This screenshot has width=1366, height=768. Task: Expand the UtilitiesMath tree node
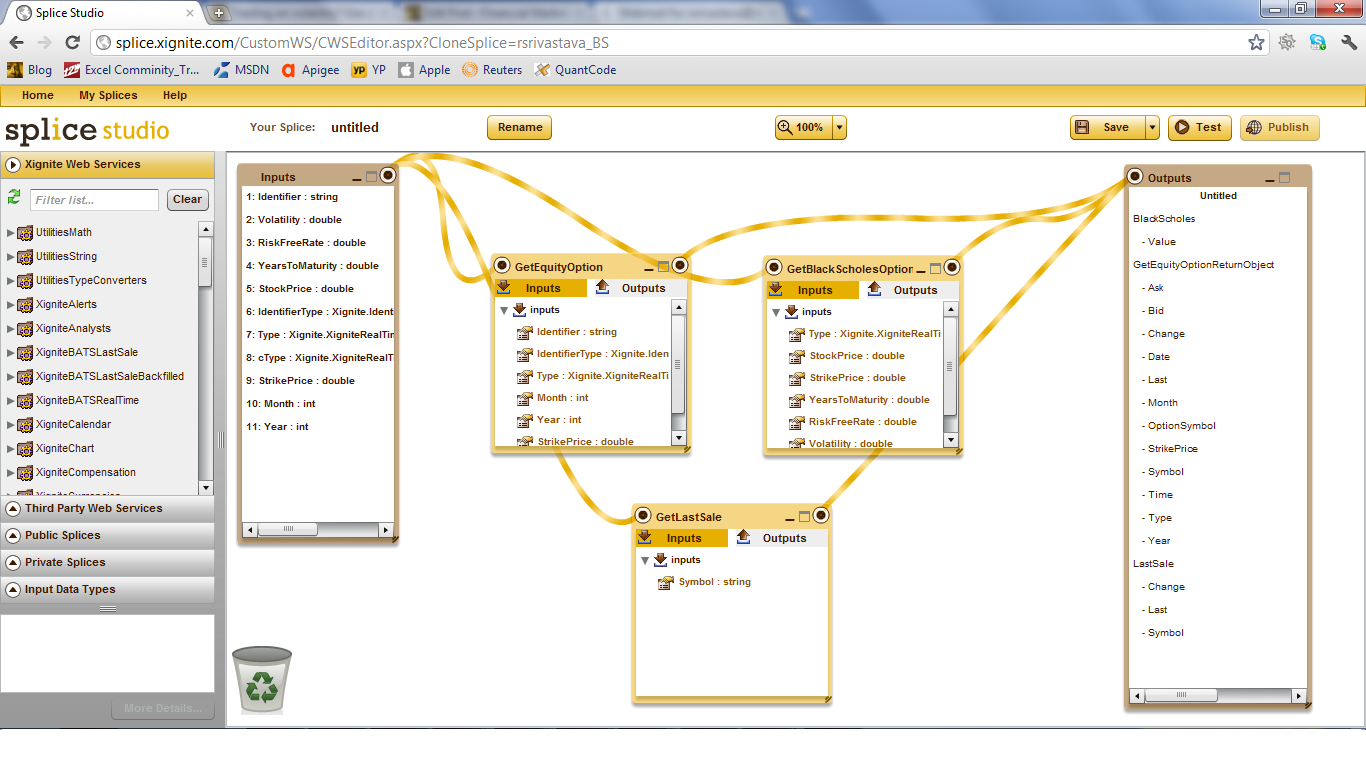click(11, 233)
